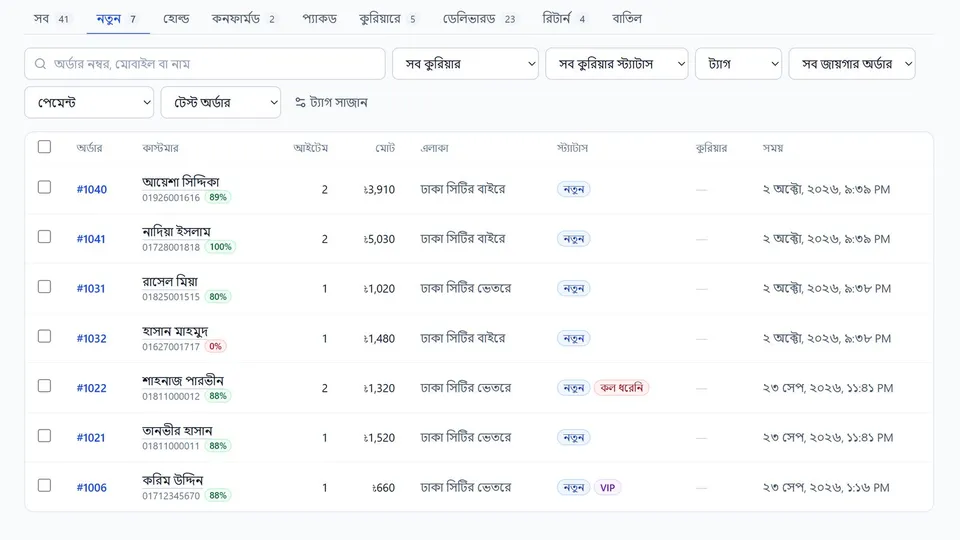This screenshot has width=960, height=540.
Task: Expand the পেমেন্ট filter dropdown
Action: pos(89,102)
